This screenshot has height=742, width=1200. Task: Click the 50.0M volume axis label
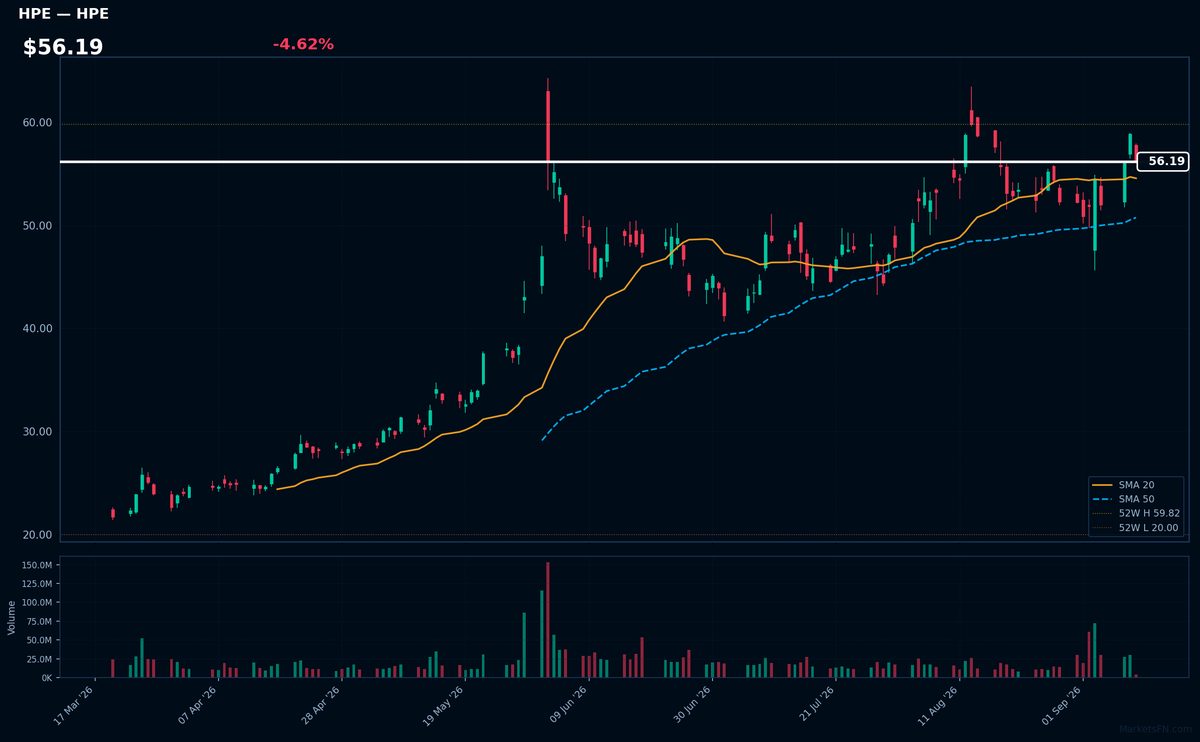point(38,640)
